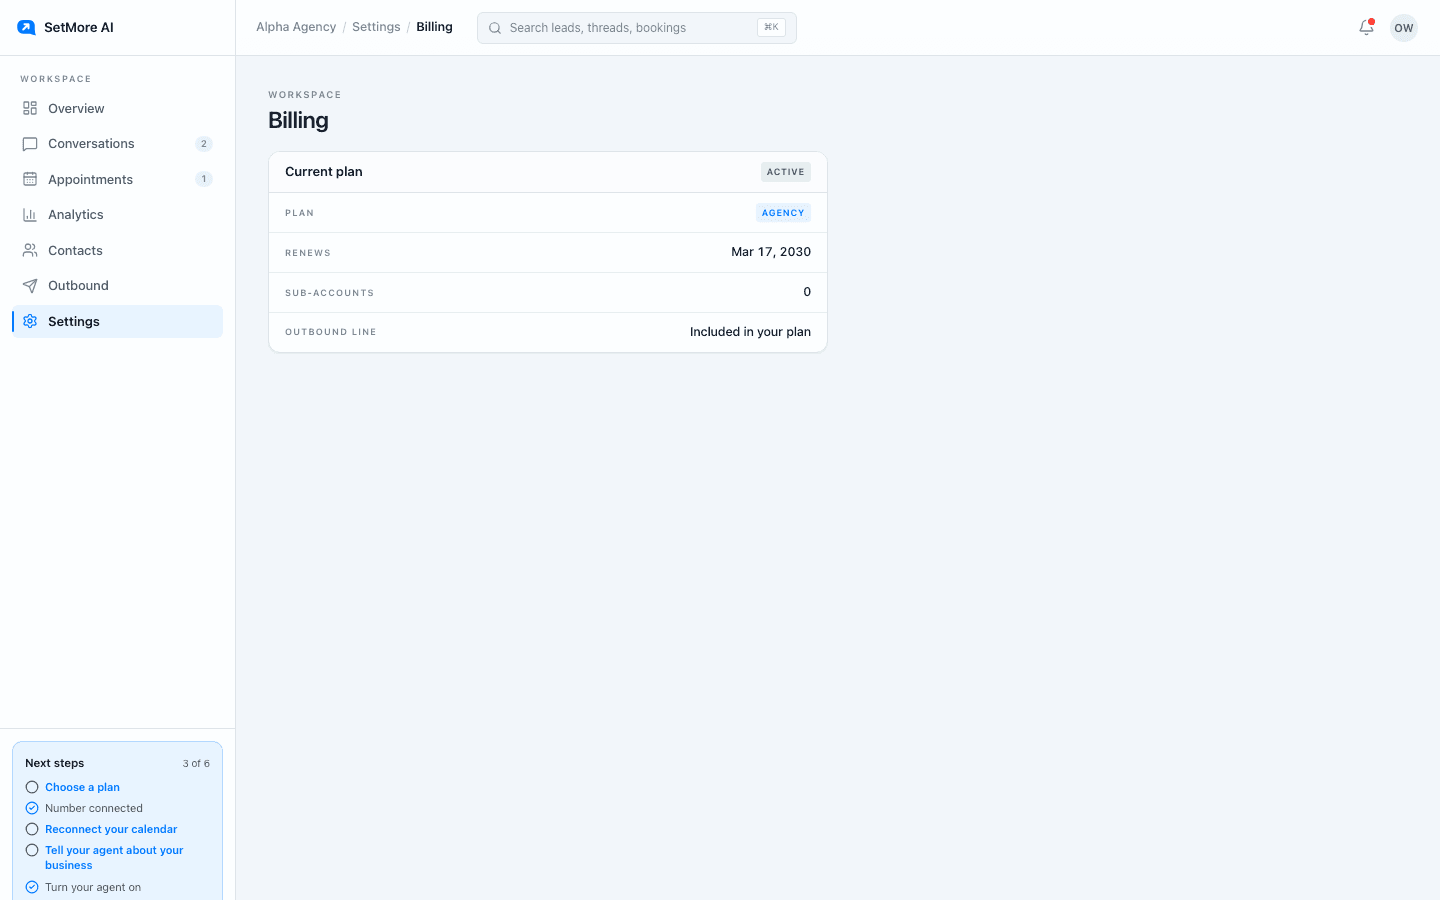Go to Outbound in the sidebar
The image size is (1440, 900).
point(117,286)
